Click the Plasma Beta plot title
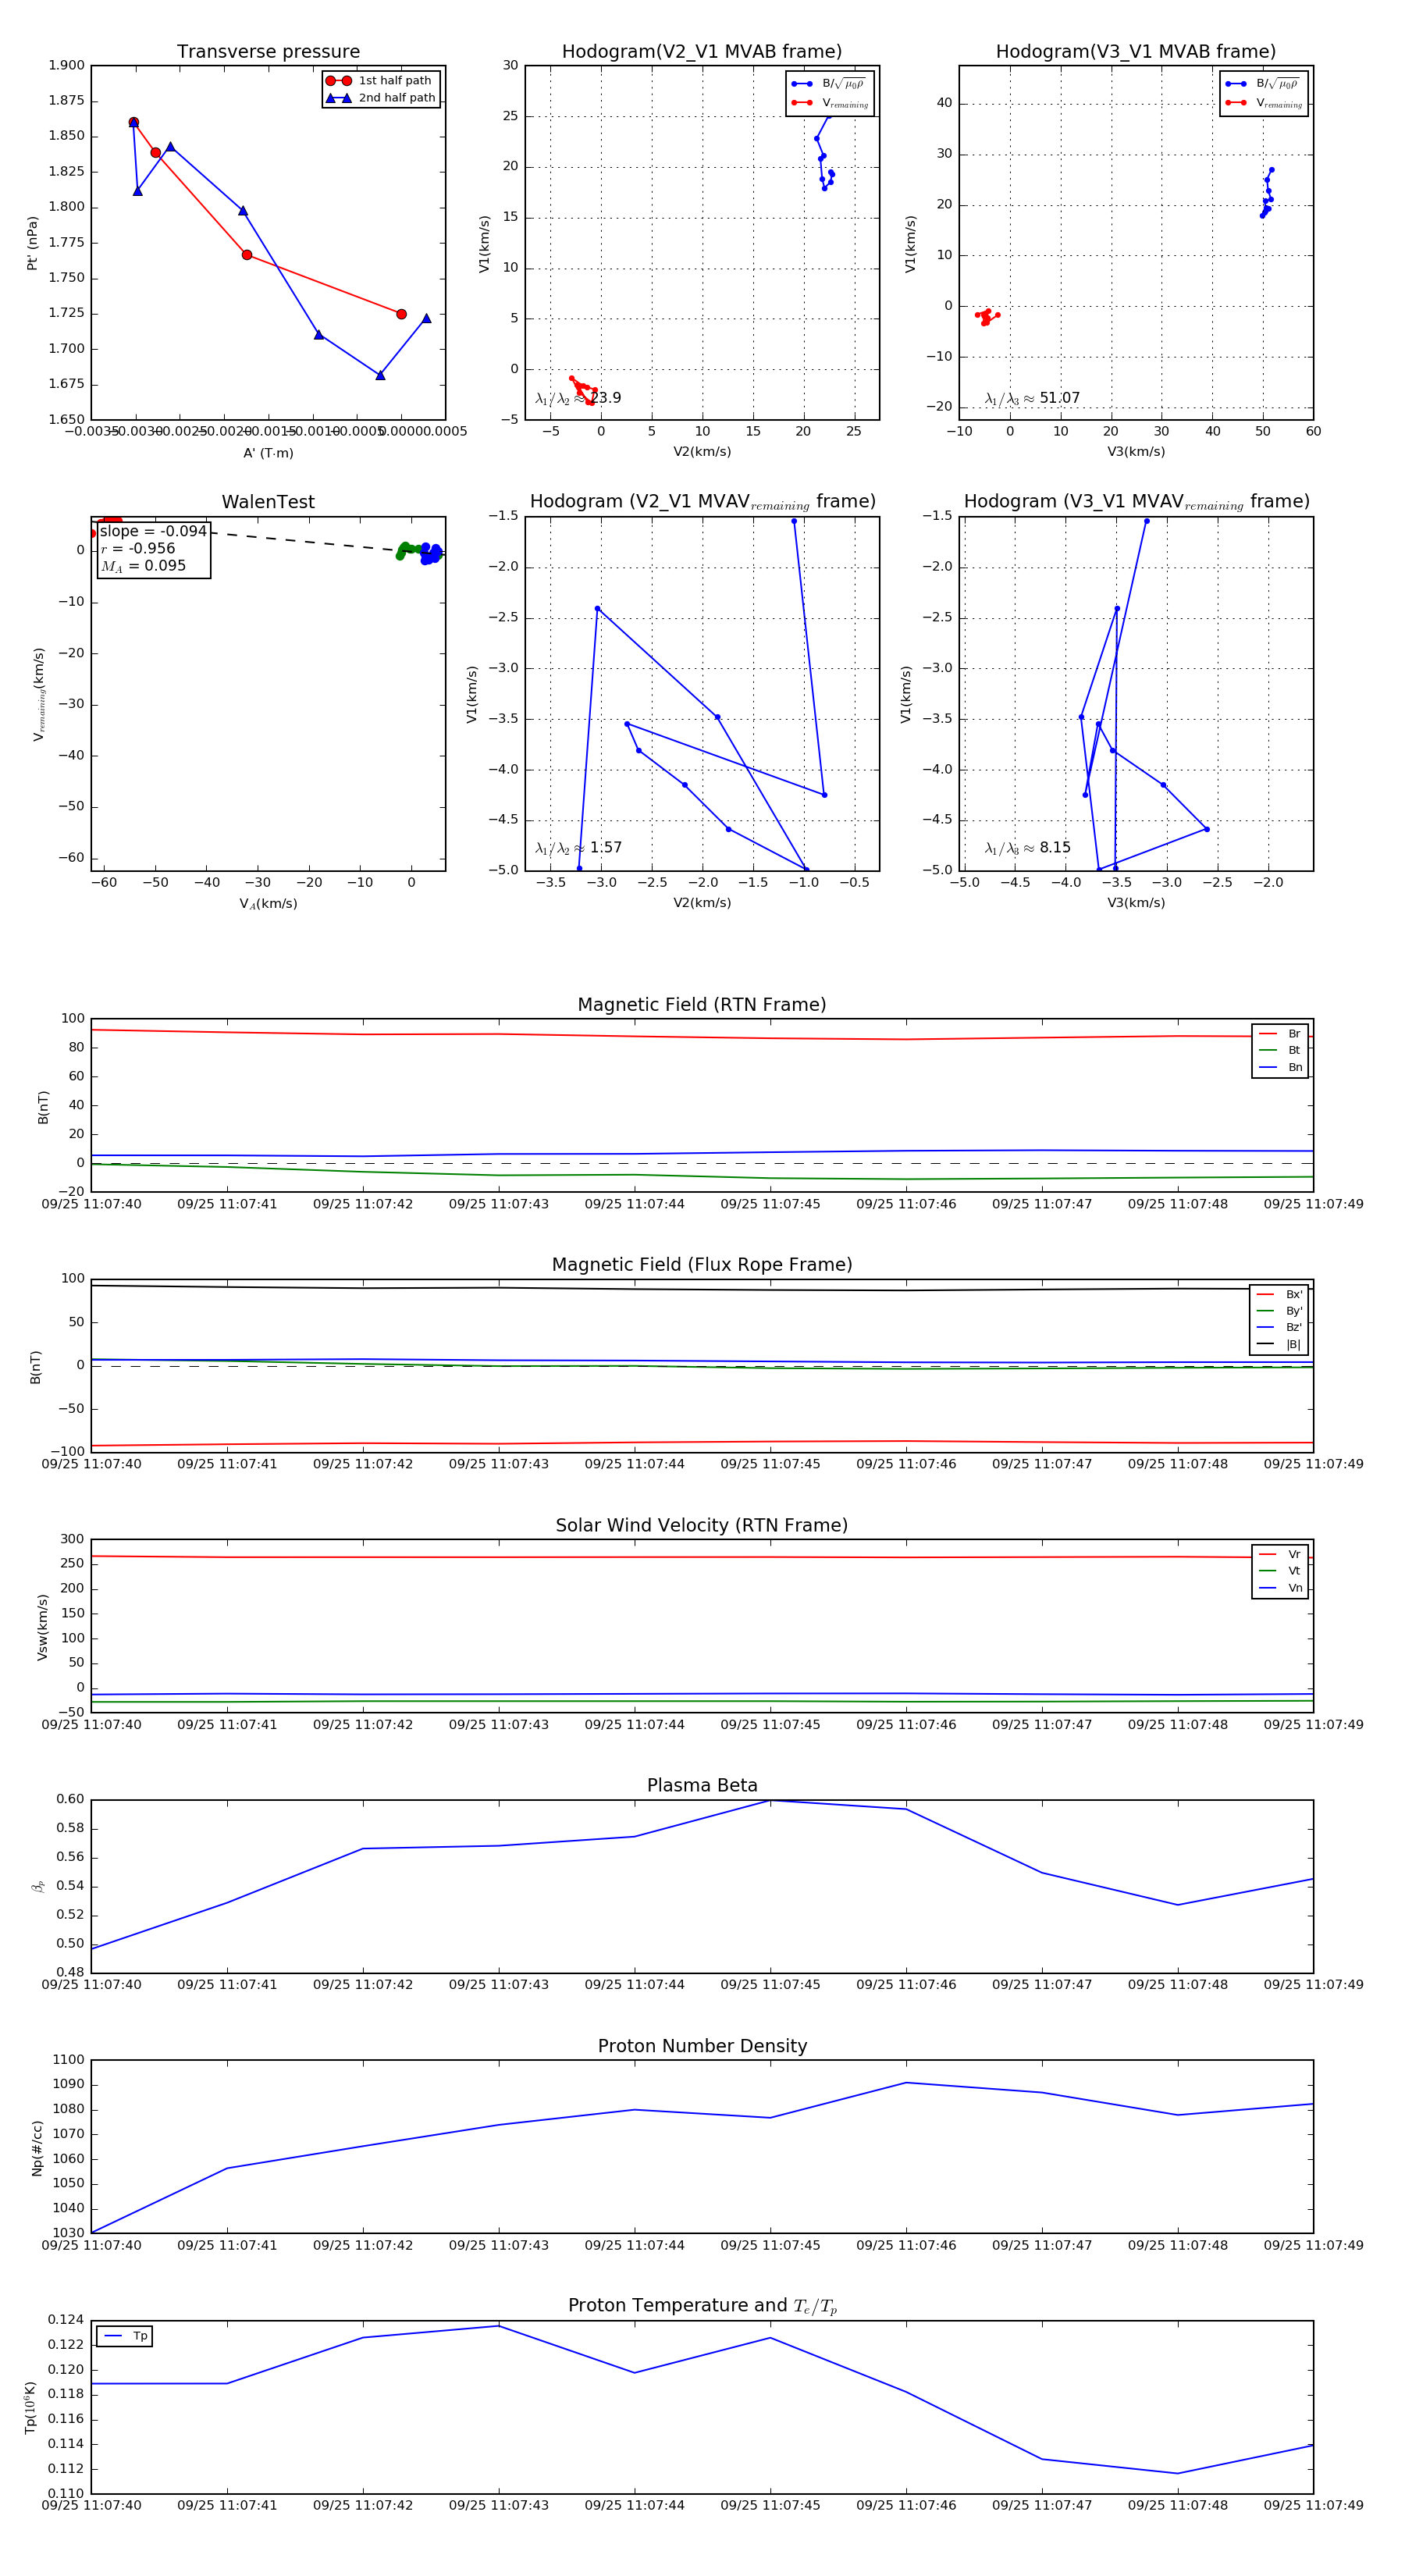This screenshot has width=1405, height=2576. [x=702, y=1785]
